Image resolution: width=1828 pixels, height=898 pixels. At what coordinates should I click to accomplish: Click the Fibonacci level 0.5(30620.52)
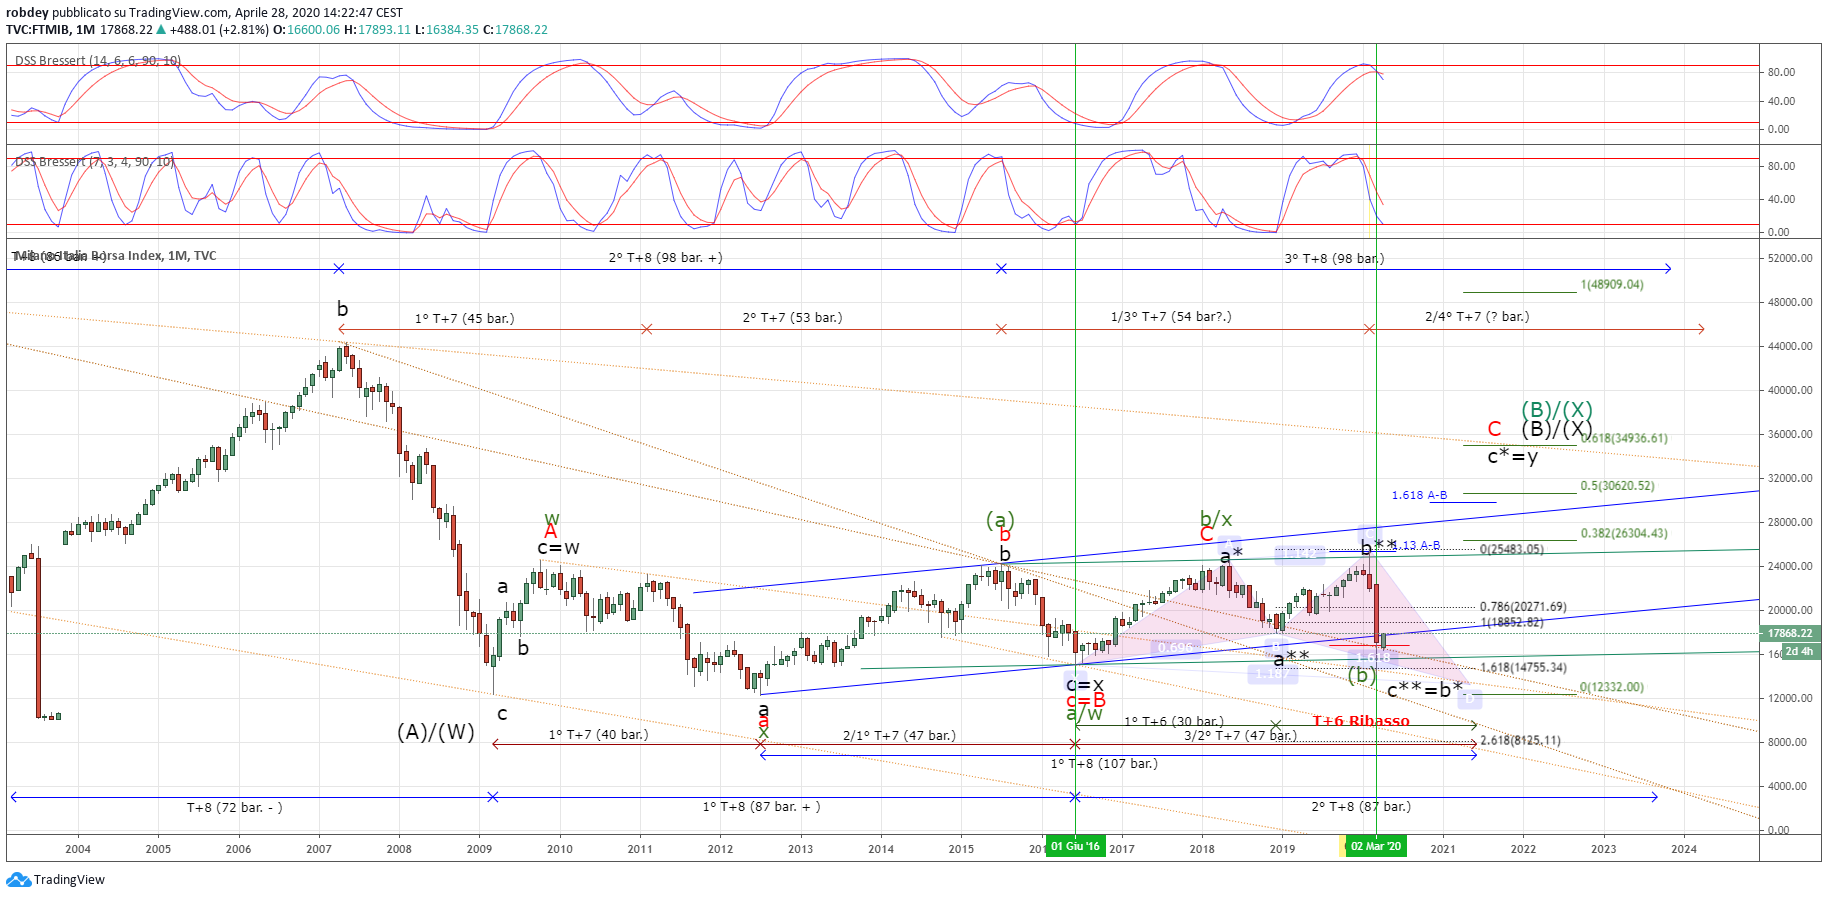pos(1617,486)
